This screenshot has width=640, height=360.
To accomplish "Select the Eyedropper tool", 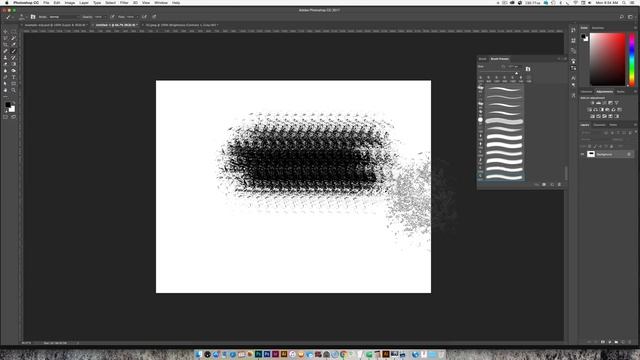I will (x=13, y=44).
